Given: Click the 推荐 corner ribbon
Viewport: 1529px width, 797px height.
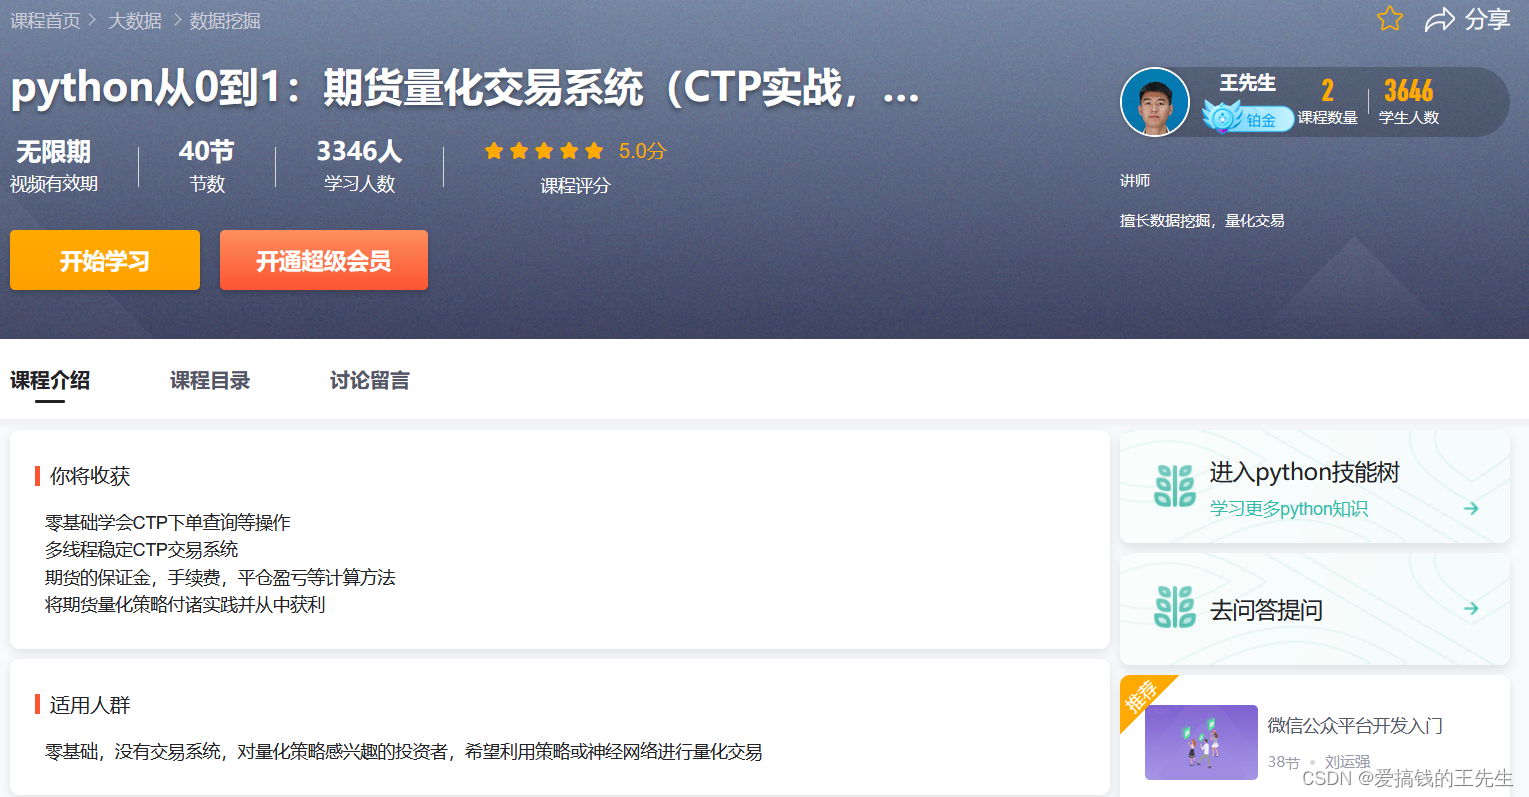Looking at the screenshot, I should coord(1140,695).
